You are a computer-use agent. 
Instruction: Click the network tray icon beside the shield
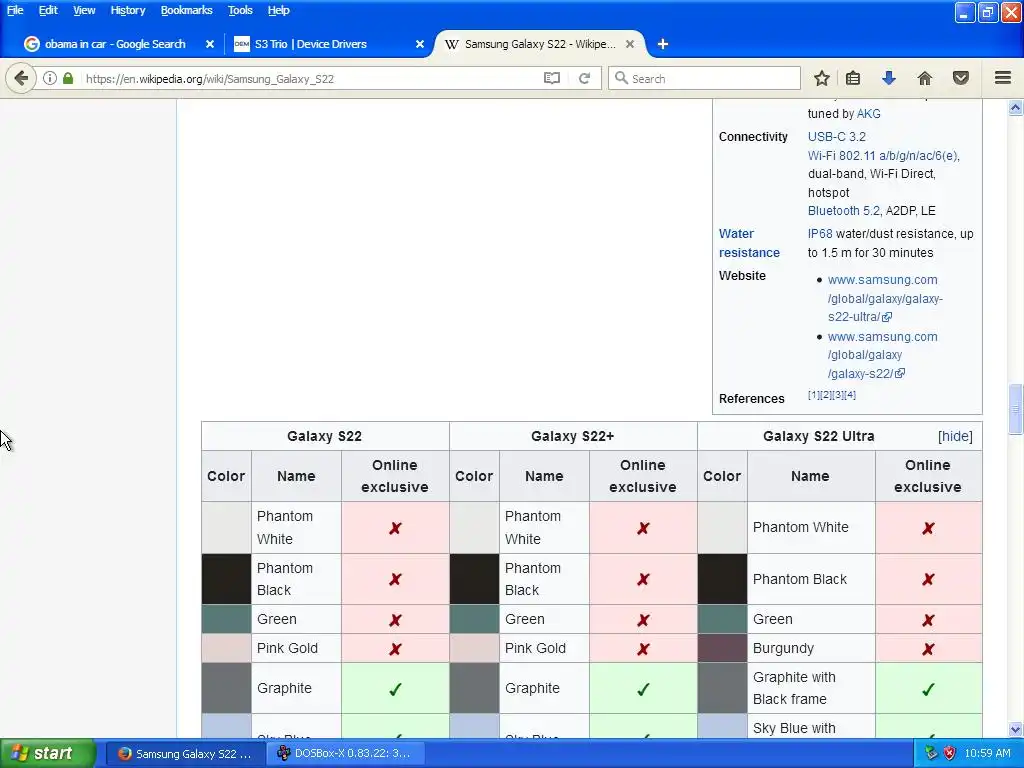[x=931, y=753]
